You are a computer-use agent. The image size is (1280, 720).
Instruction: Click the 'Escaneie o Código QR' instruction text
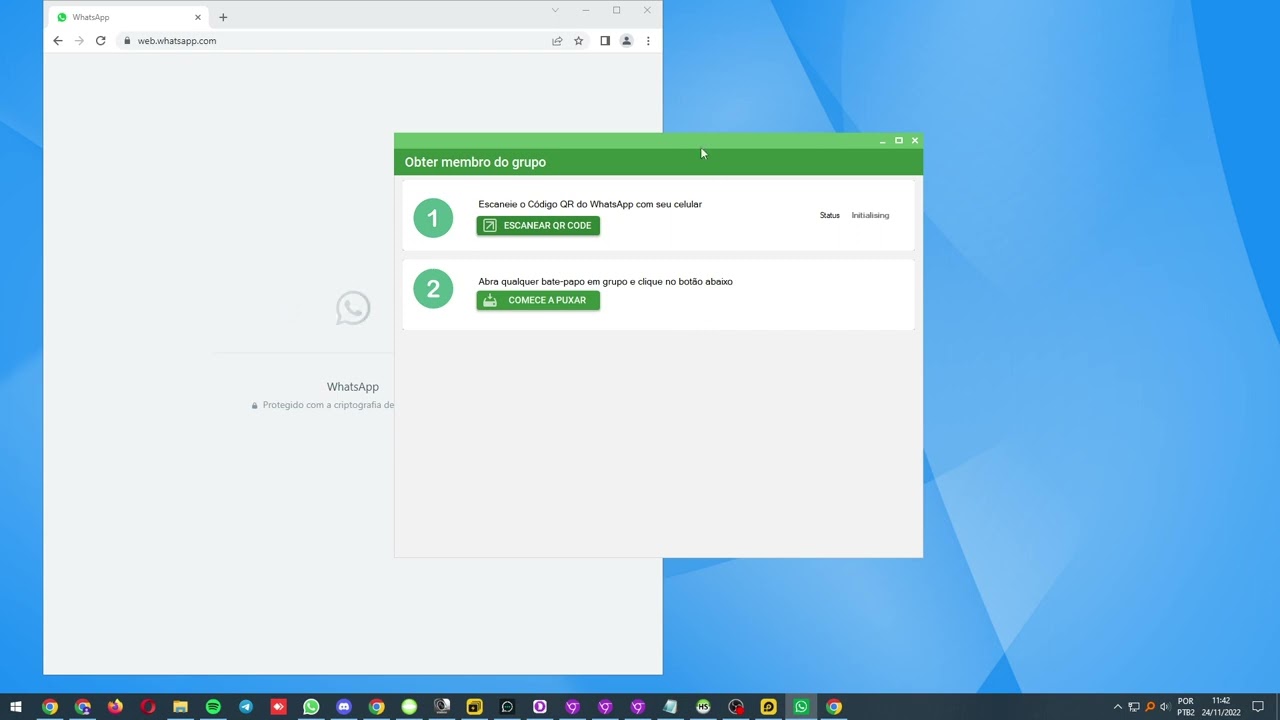pos(590,204)
